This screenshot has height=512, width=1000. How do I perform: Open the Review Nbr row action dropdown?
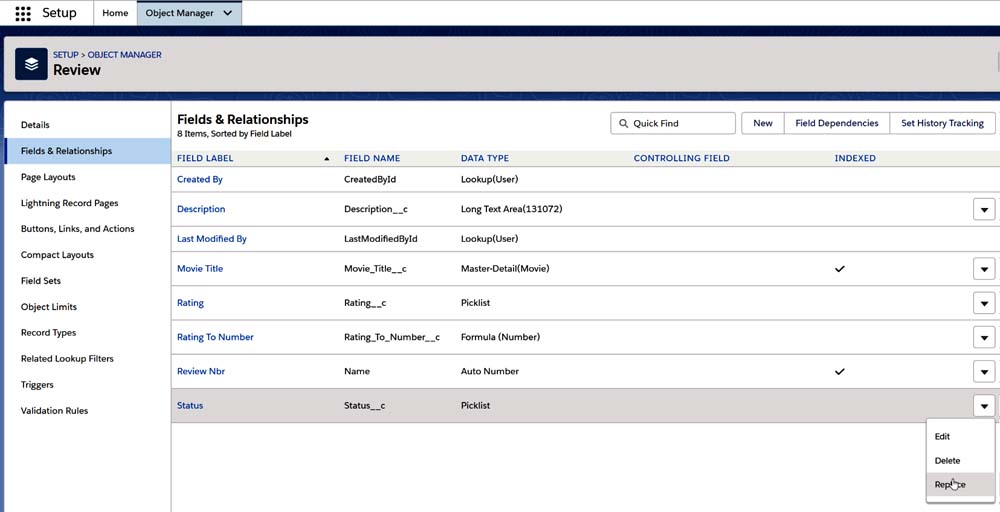pos(984,371)
